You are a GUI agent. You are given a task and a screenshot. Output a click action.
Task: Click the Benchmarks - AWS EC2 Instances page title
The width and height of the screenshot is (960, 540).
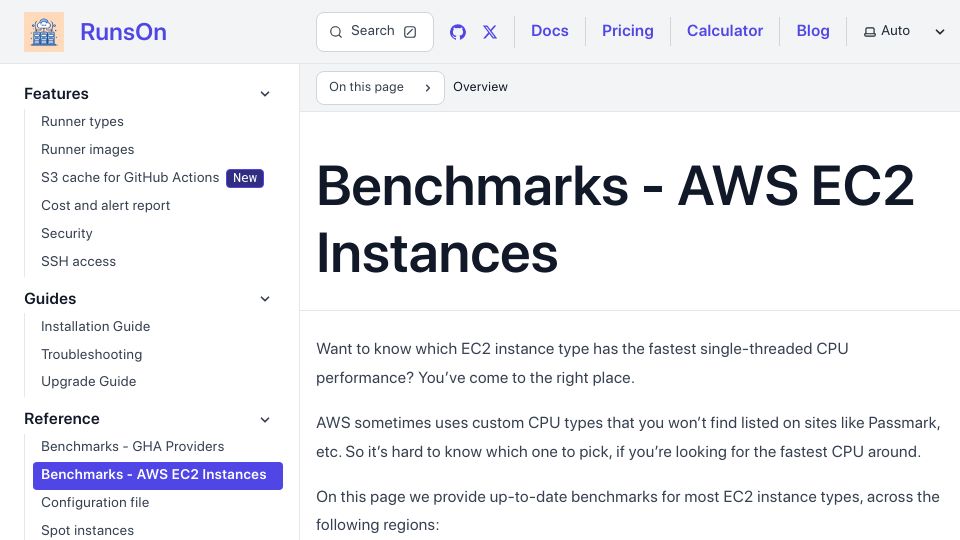coord(615,219)
